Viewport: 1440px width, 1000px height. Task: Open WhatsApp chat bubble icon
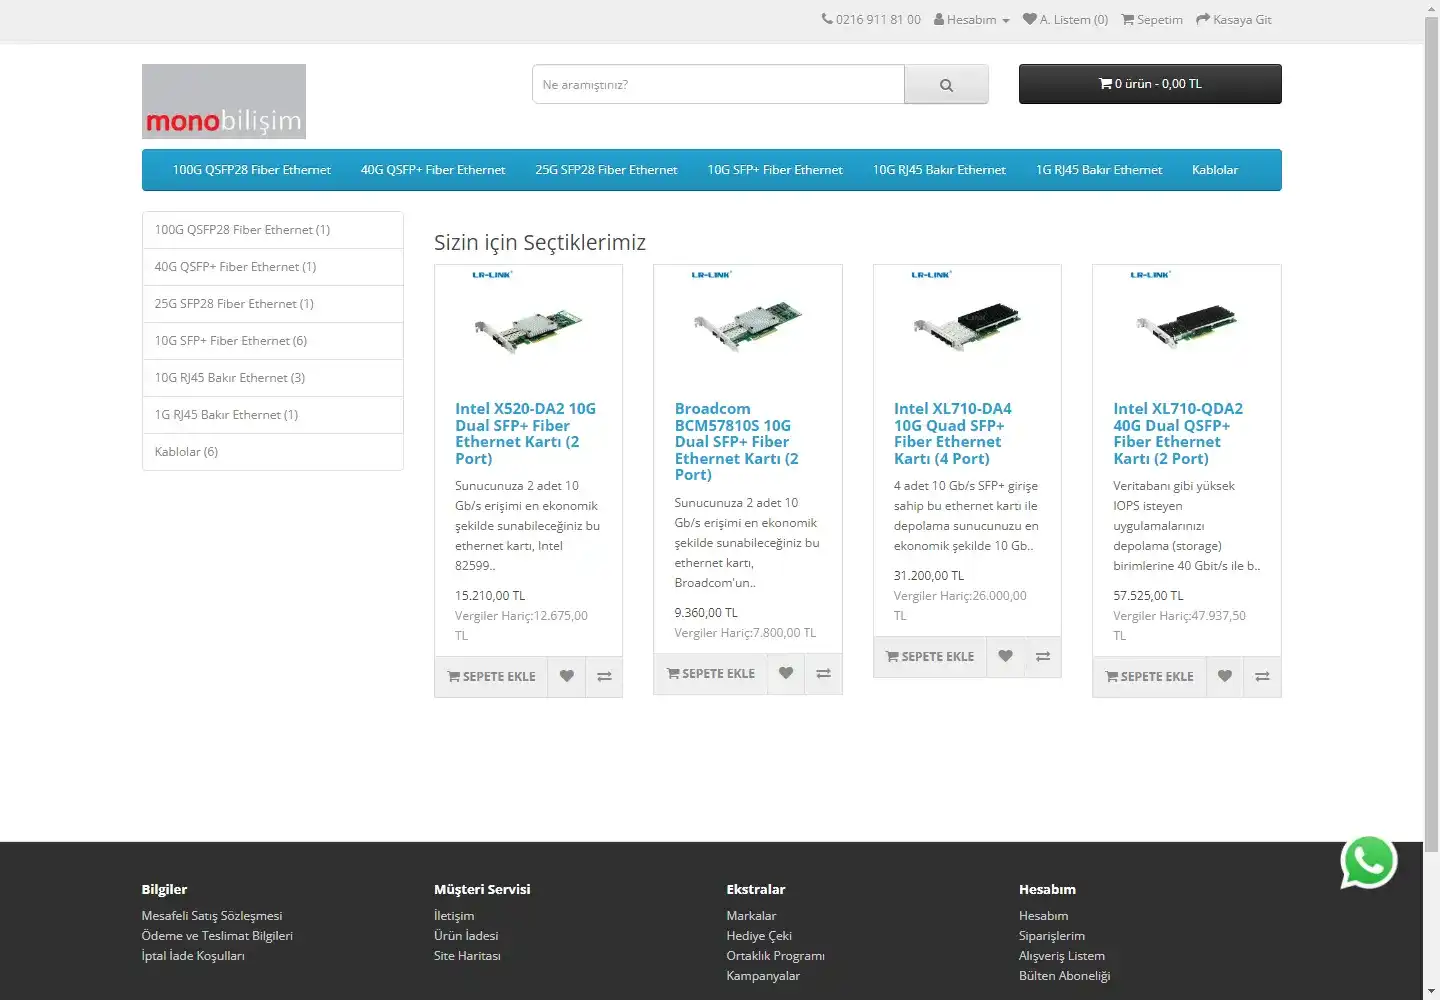click(x=1369, y=862)
